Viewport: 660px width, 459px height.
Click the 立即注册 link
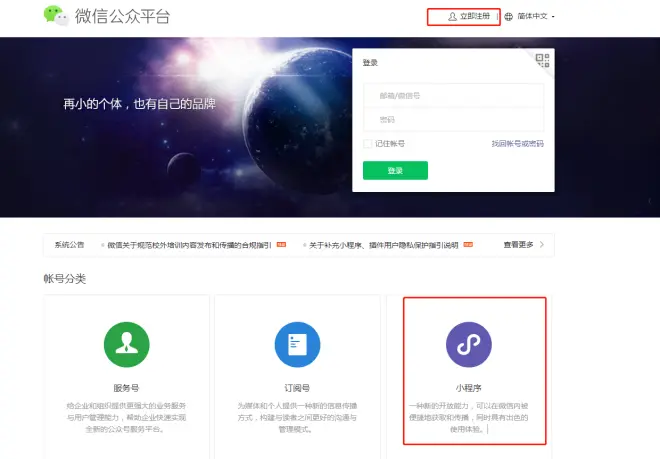[x=475, y=16]
